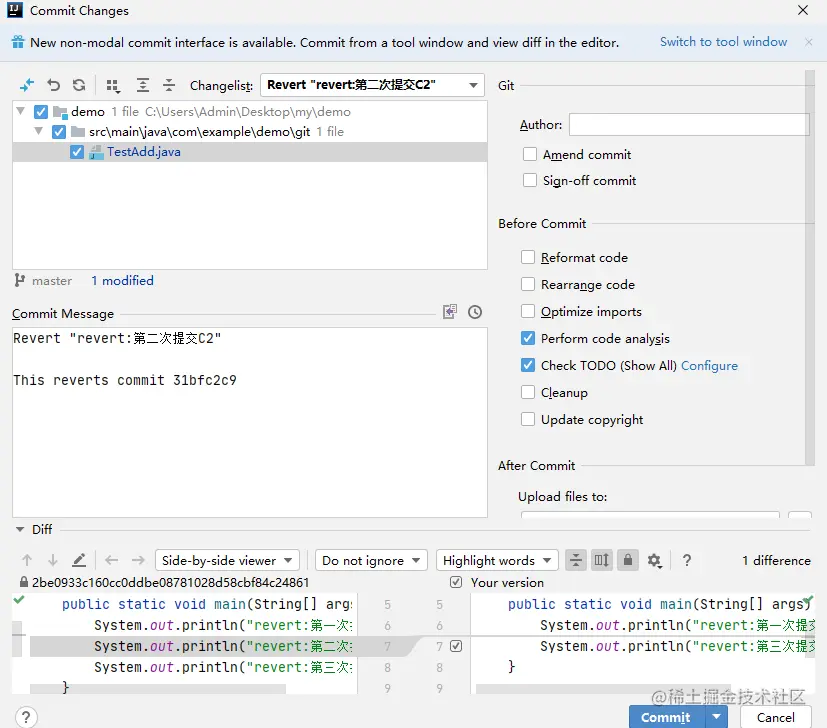Close the Commit Changes dialog
Viewport: 827px width, 728px height.
[803, 11]
